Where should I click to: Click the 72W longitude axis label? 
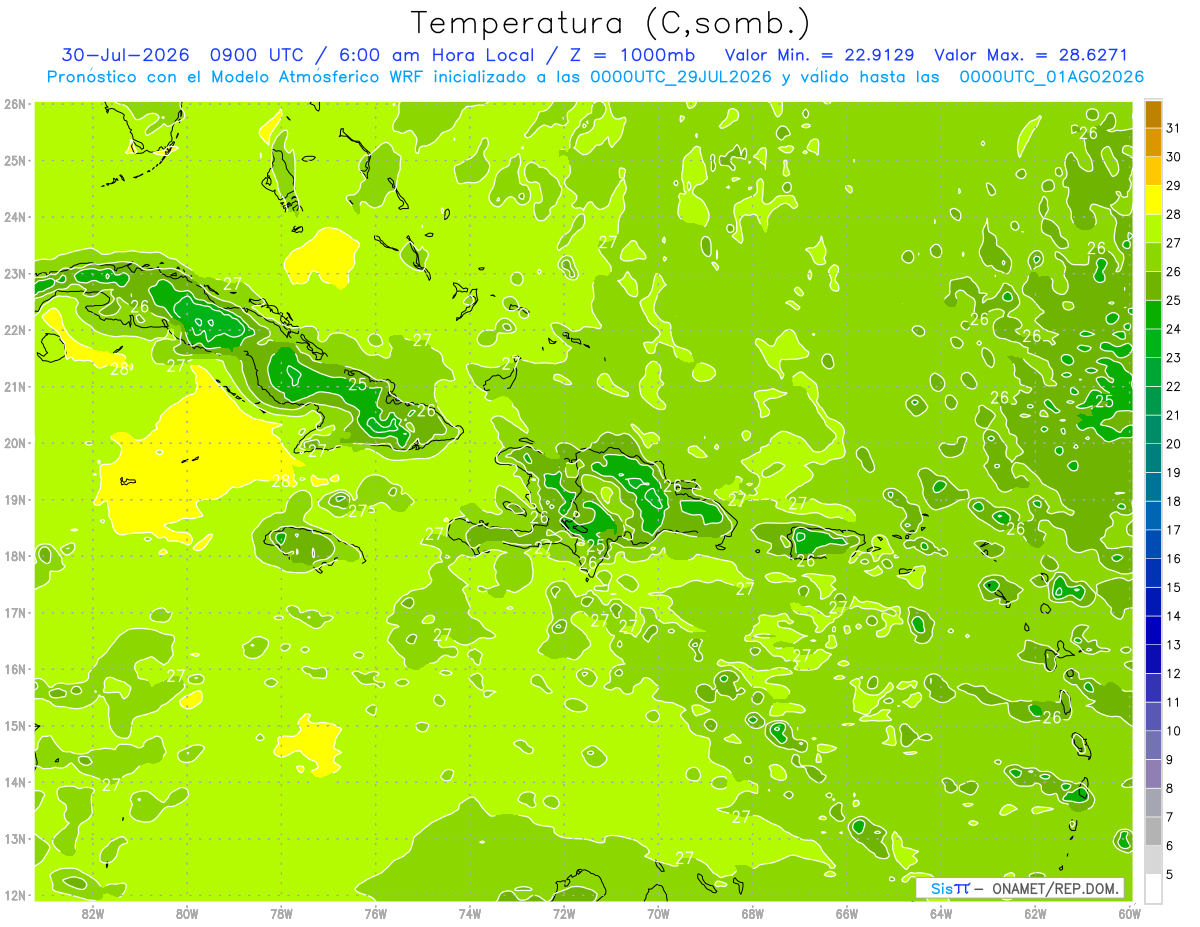(564, 914)
